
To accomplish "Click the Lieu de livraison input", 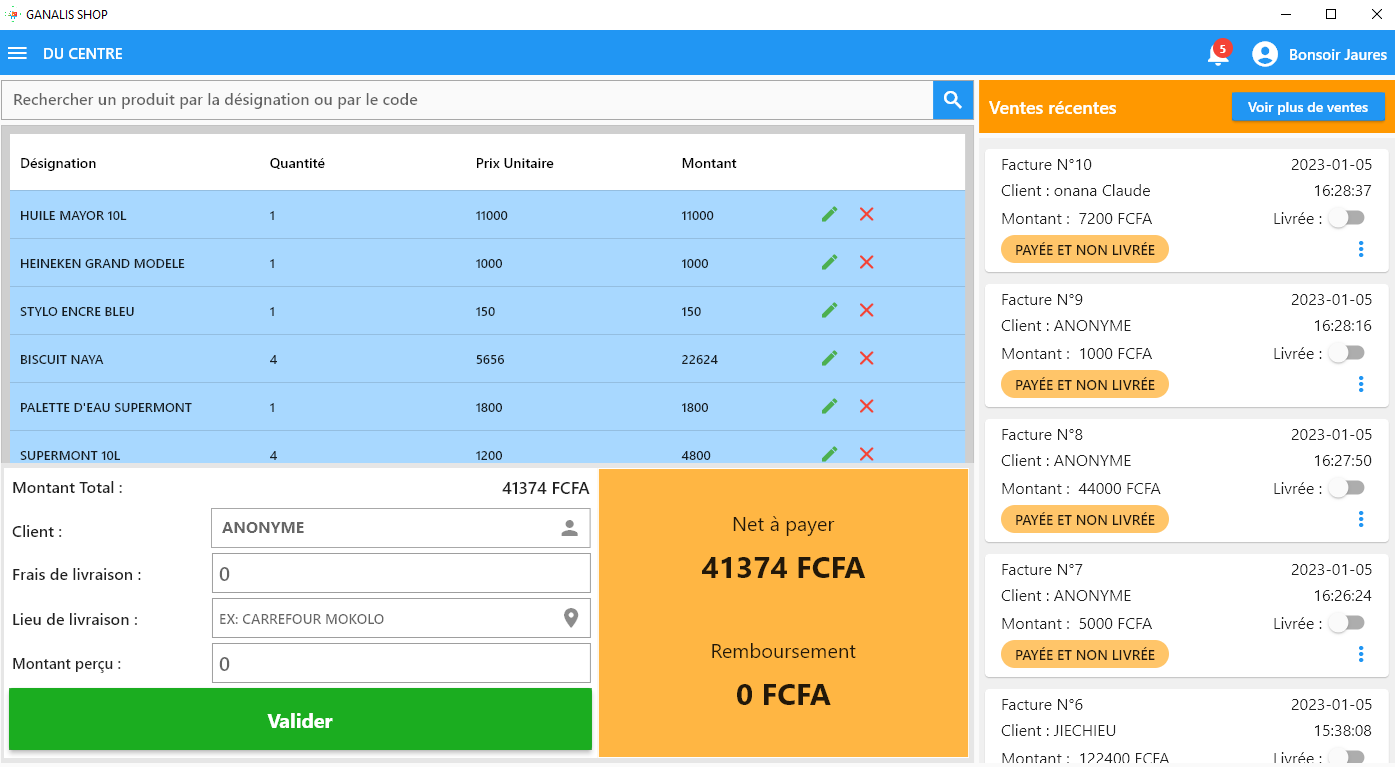I will [401, 618].
